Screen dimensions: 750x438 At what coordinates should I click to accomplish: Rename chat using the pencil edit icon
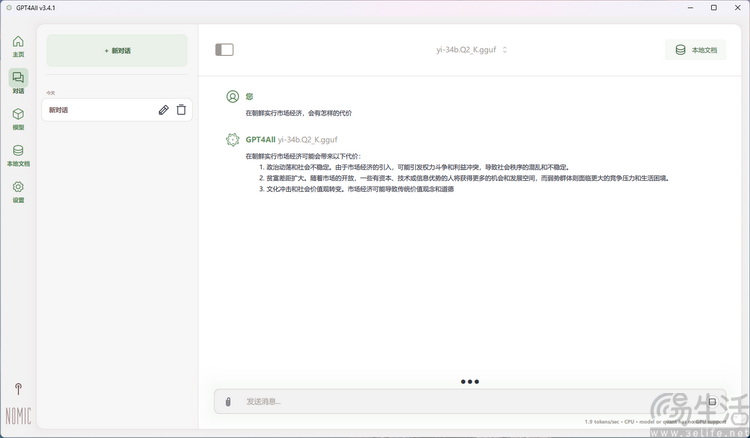164,110
